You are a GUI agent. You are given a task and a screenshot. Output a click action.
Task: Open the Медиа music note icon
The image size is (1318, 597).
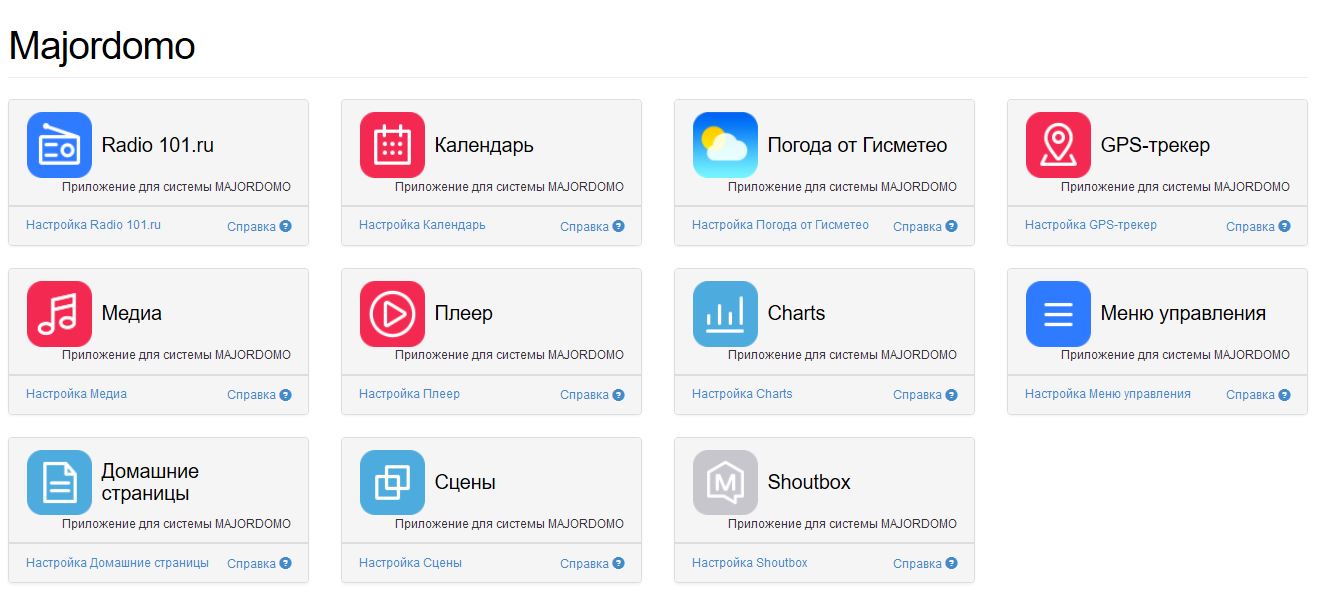59,314
